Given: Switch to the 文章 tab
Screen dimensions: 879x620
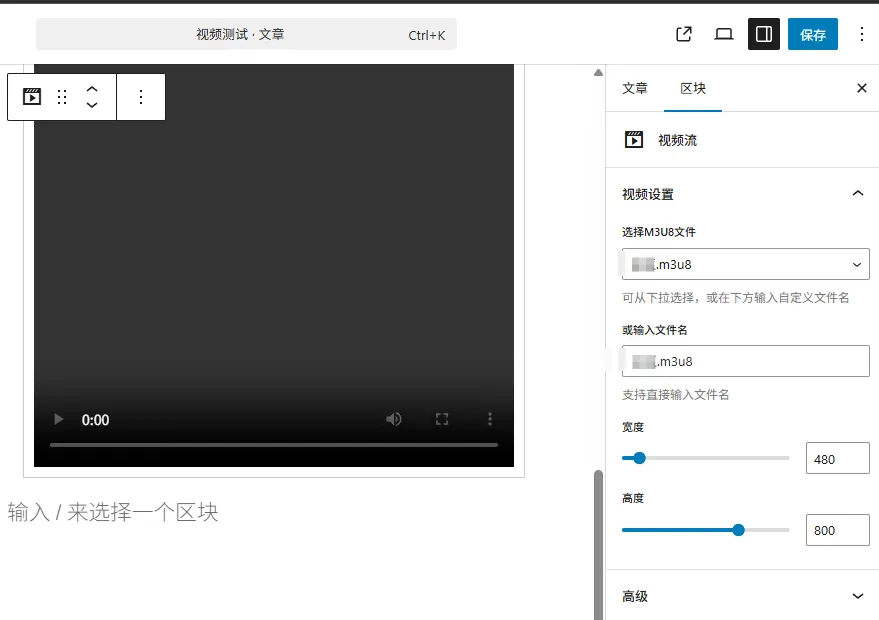Looking at the screenshot, I should 635,88.
